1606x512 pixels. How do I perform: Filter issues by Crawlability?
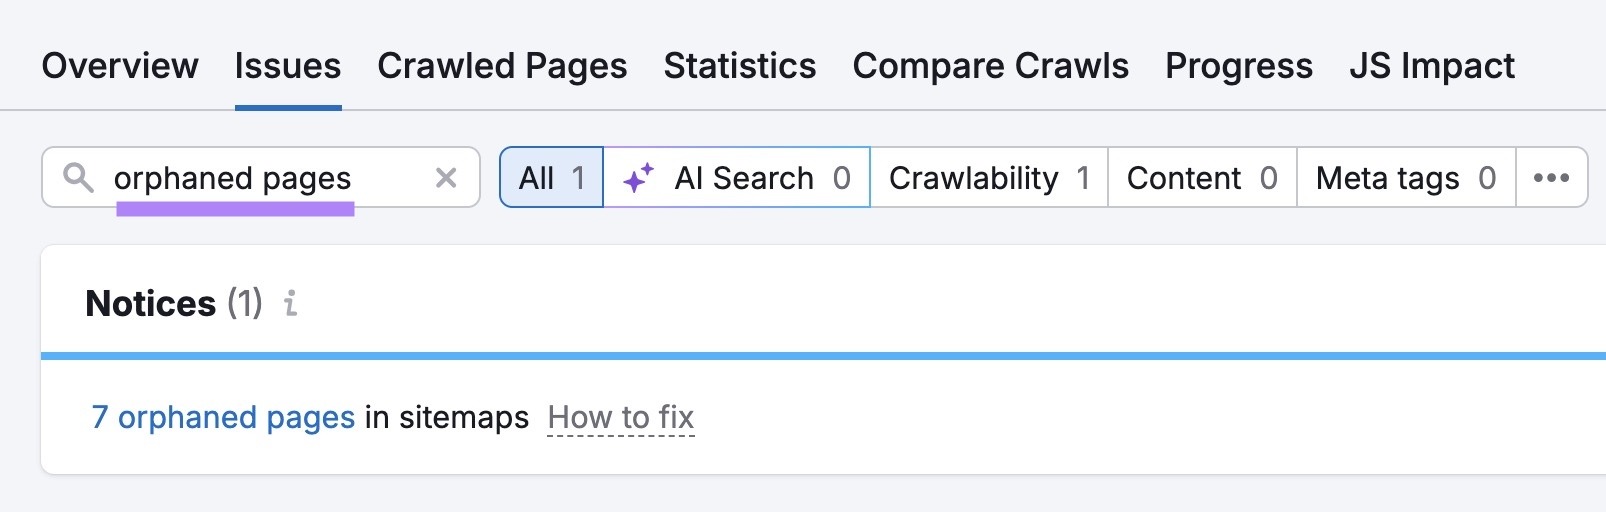point(988,178)
